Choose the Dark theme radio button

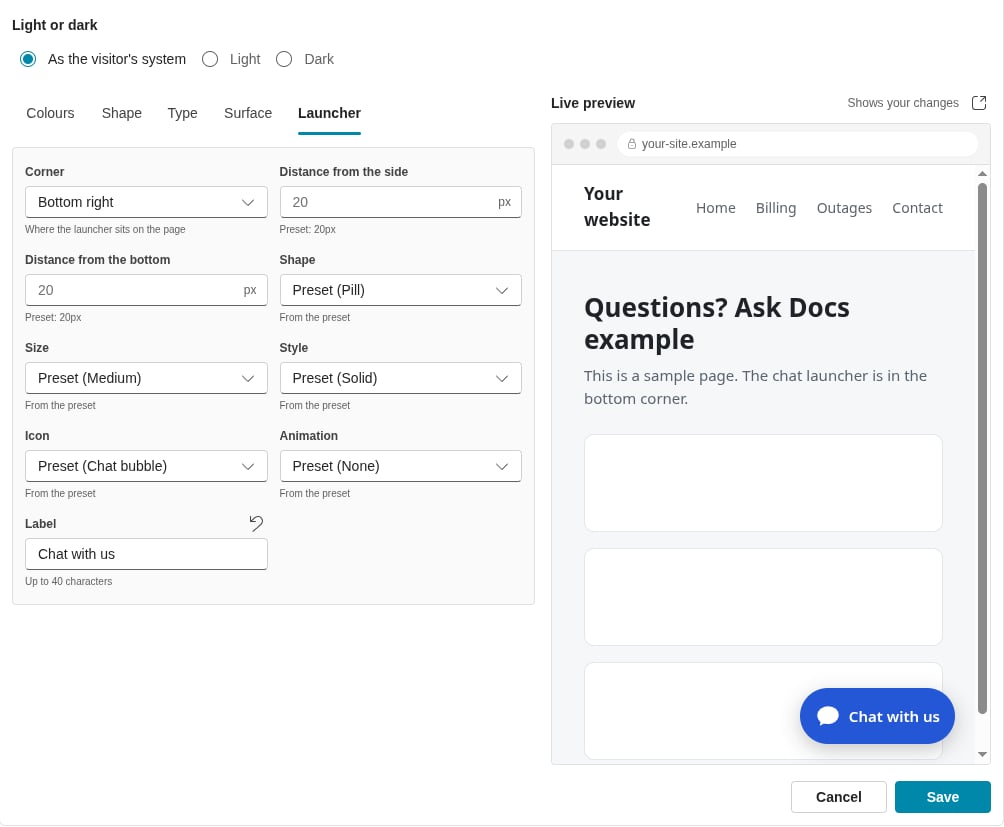coord(284,60)
